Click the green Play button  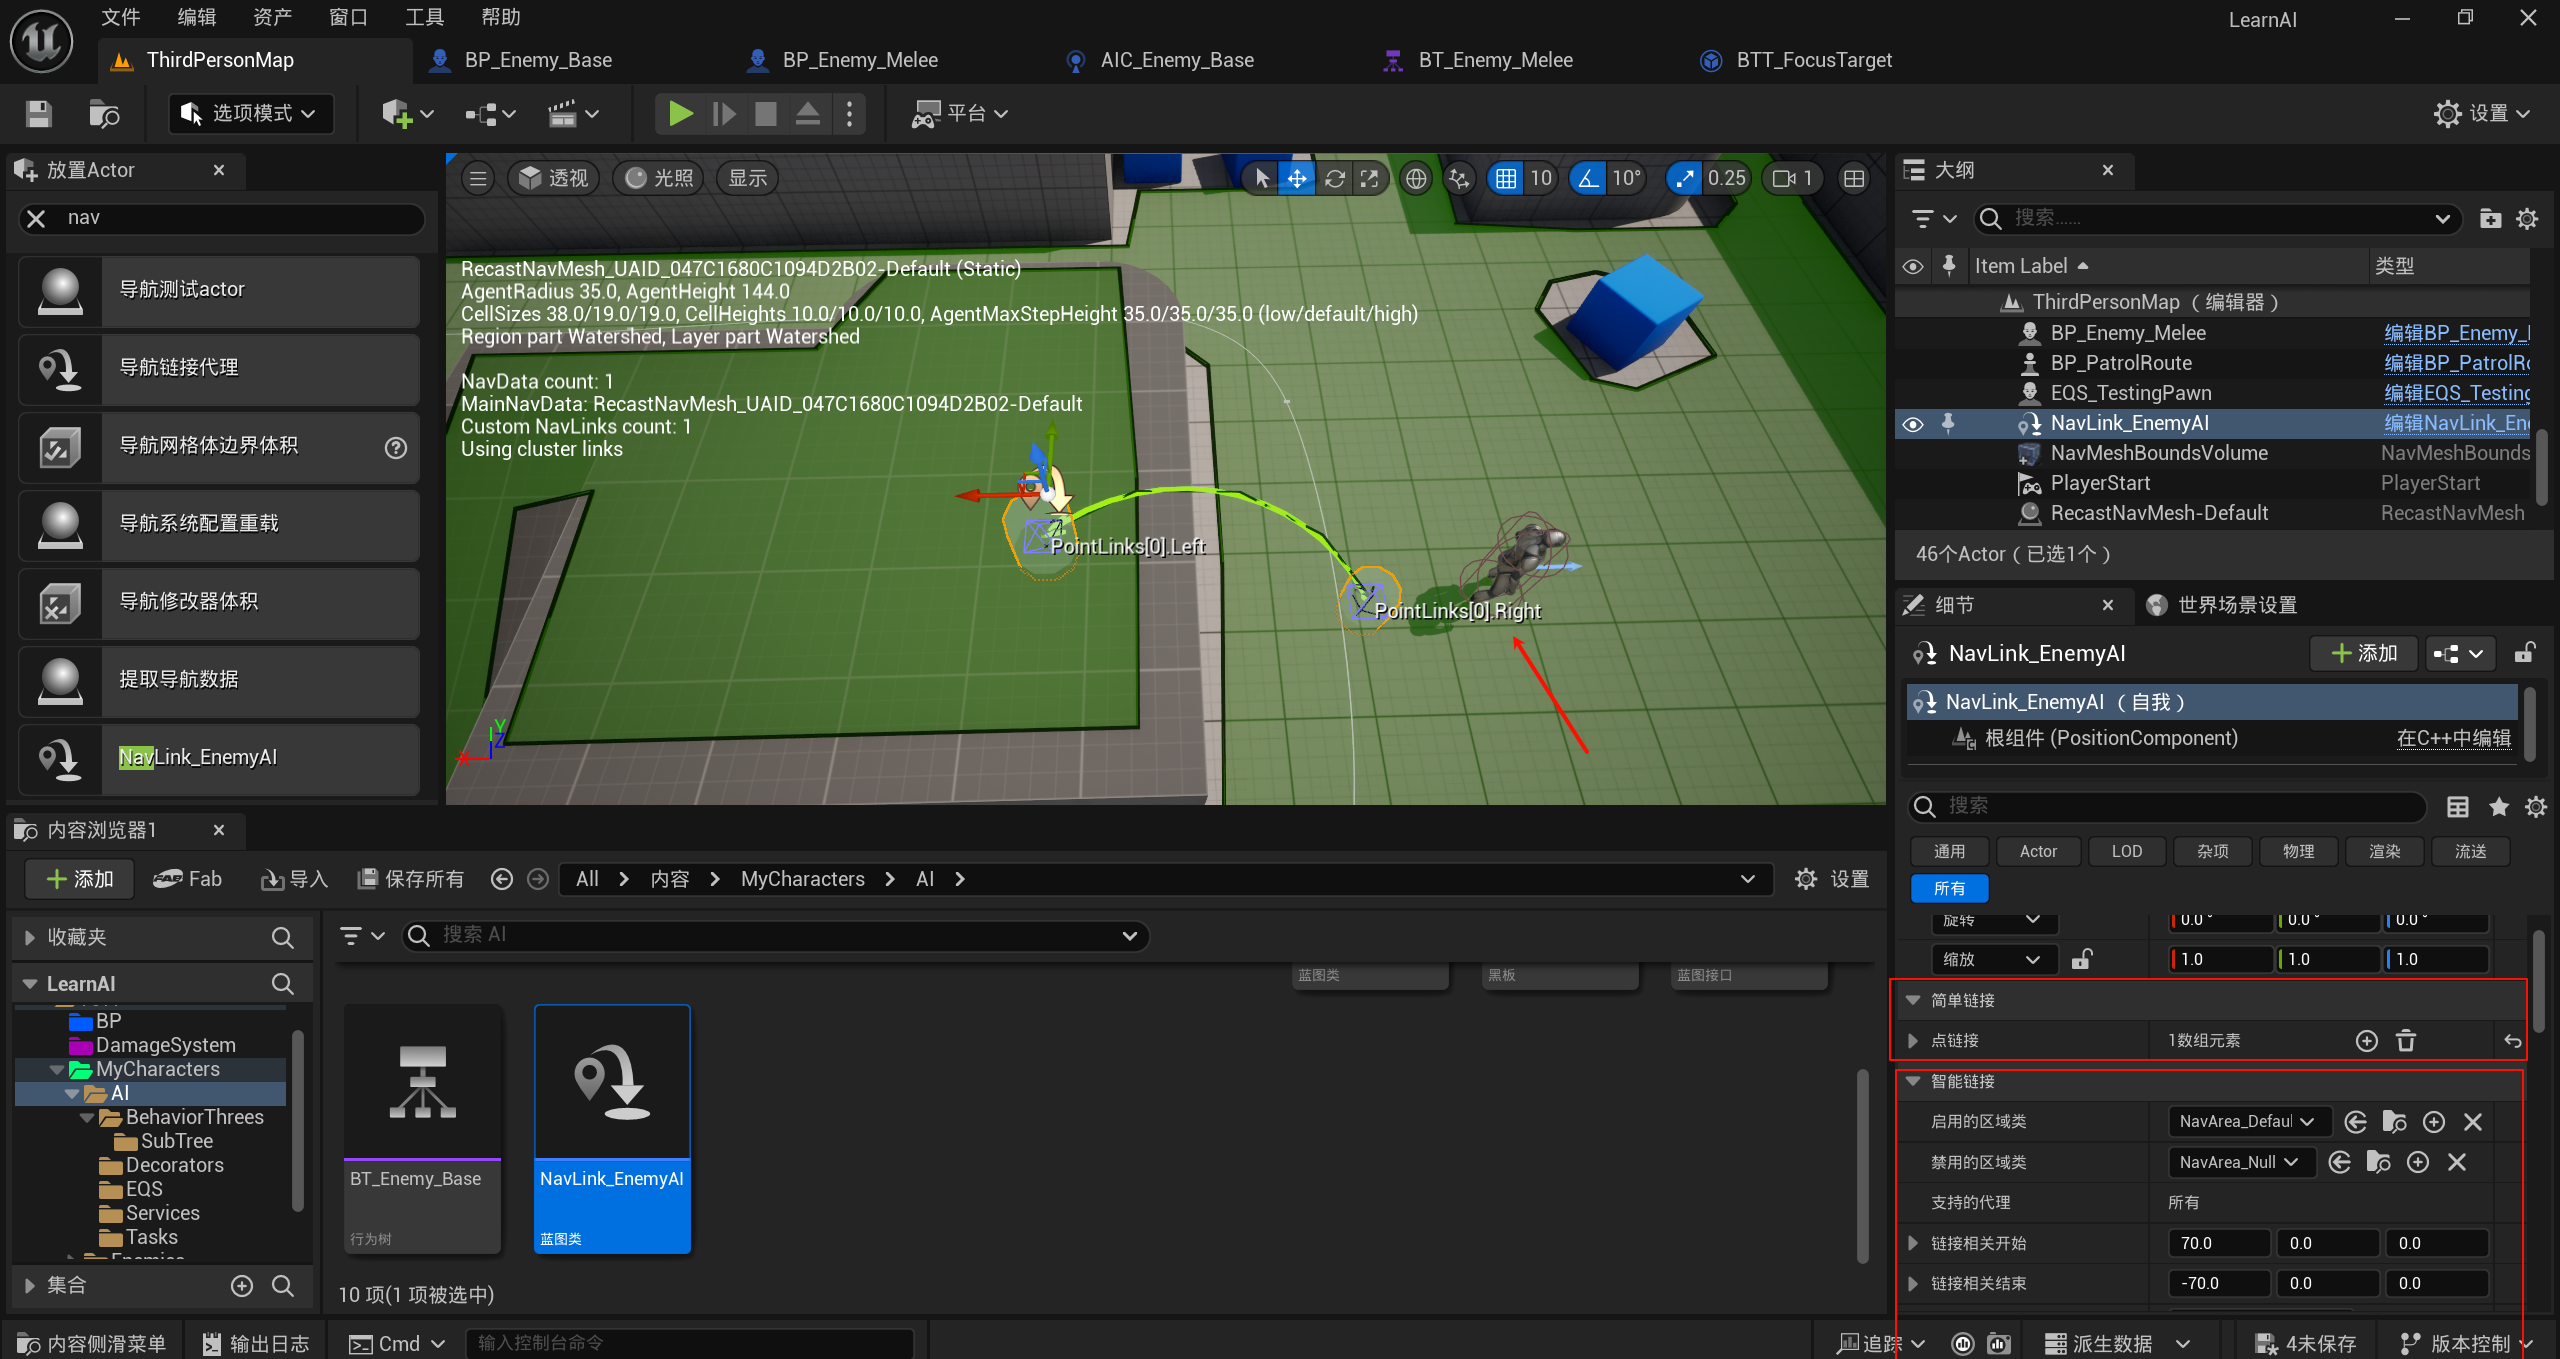(x=680, y=114)
